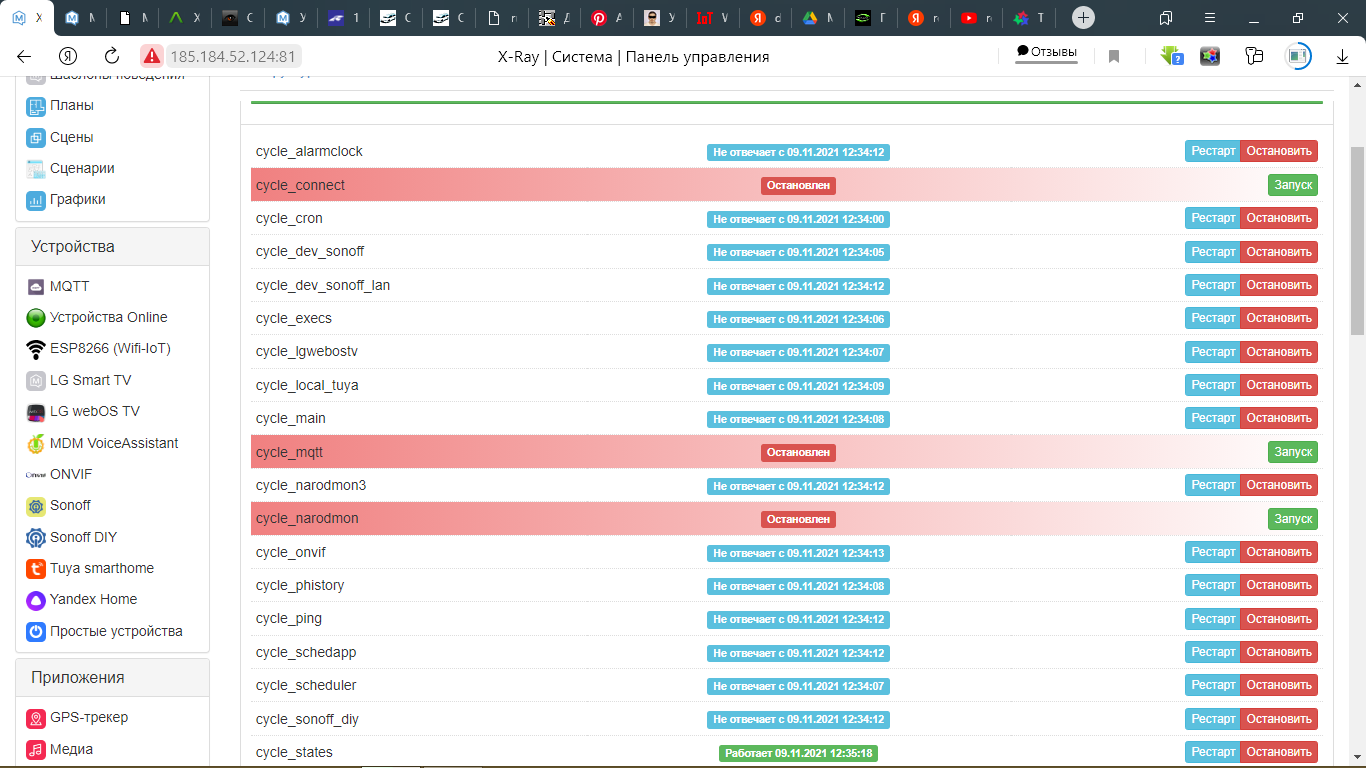Click the green Устройства Online icon
The width and height of the screenshot is (1366, 768).
35,318
